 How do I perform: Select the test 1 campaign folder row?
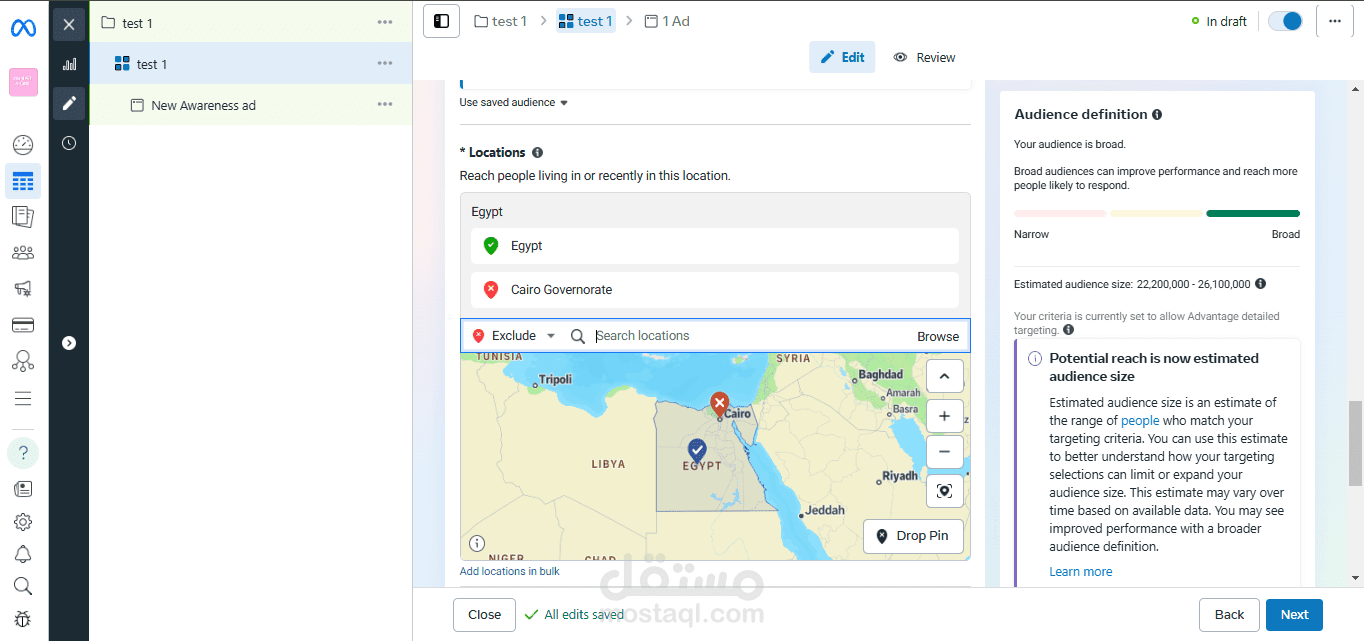pyautogui.click(x=250, y=22)
